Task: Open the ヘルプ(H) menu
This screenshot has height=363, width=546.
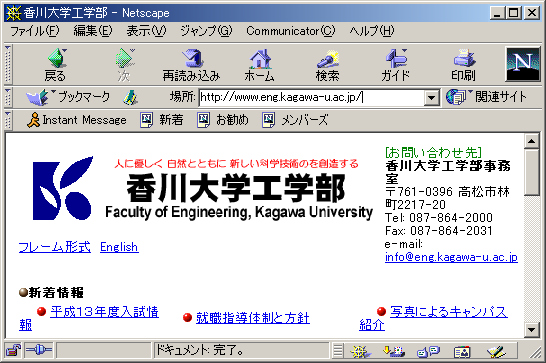Action: point(372,31)
